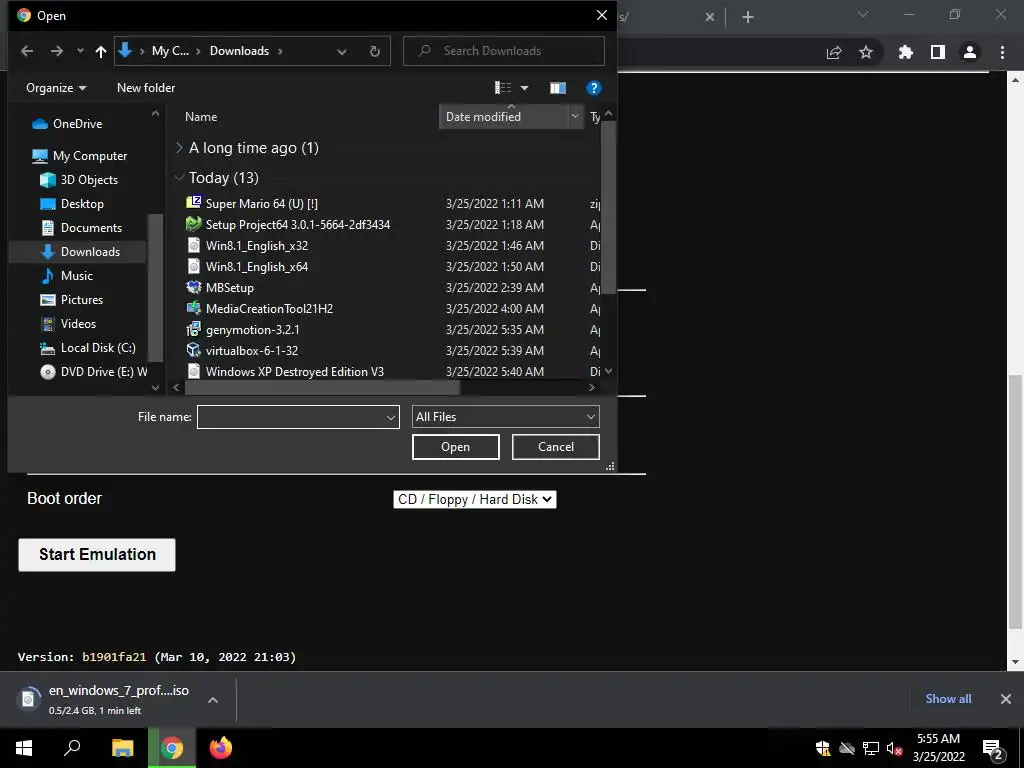1024x768 pixels.
Task: Open the All Files type dropdown
Action: pyautogui.click(x=505, y=417)
